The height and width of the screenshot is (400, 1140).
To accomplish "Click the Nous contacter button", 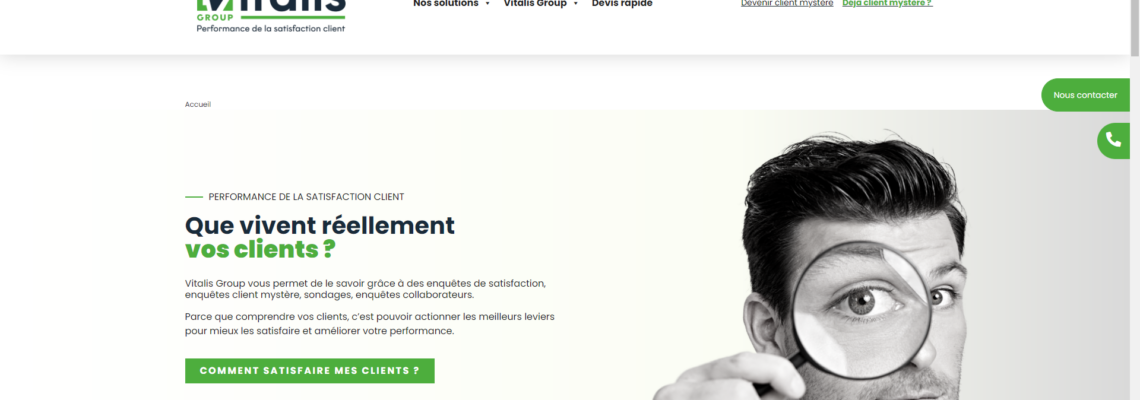I will click(x=1085, y=95).
